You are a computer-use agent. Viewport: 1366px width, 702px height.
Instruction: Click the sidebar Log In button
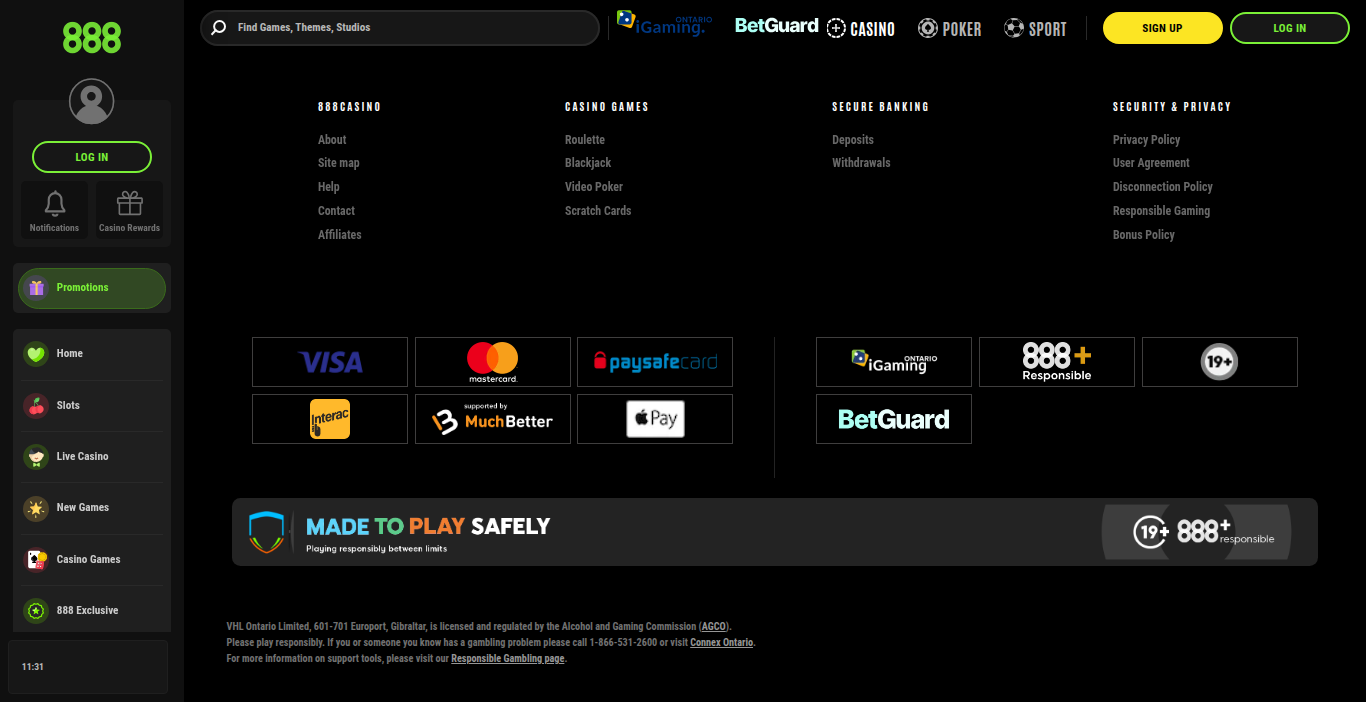(92, 157)
